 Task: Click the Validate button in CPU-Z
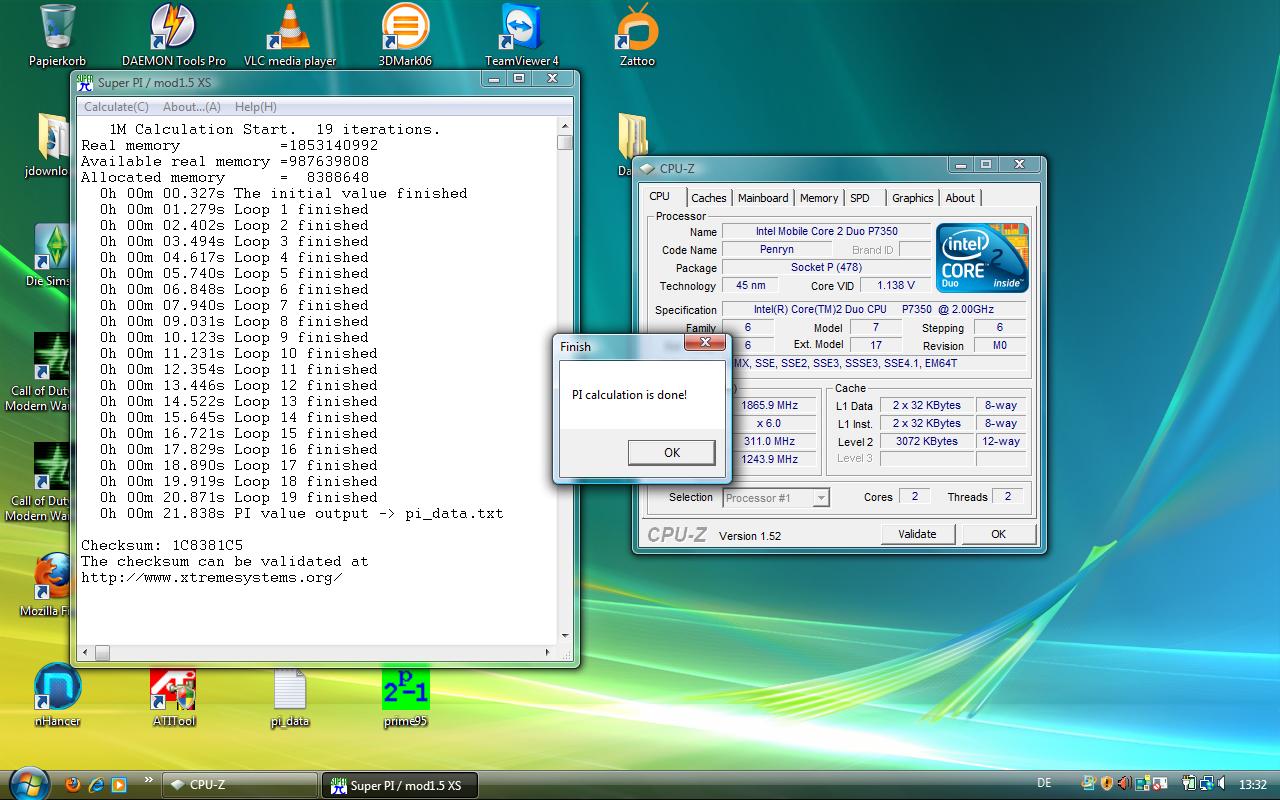(917, 534)
